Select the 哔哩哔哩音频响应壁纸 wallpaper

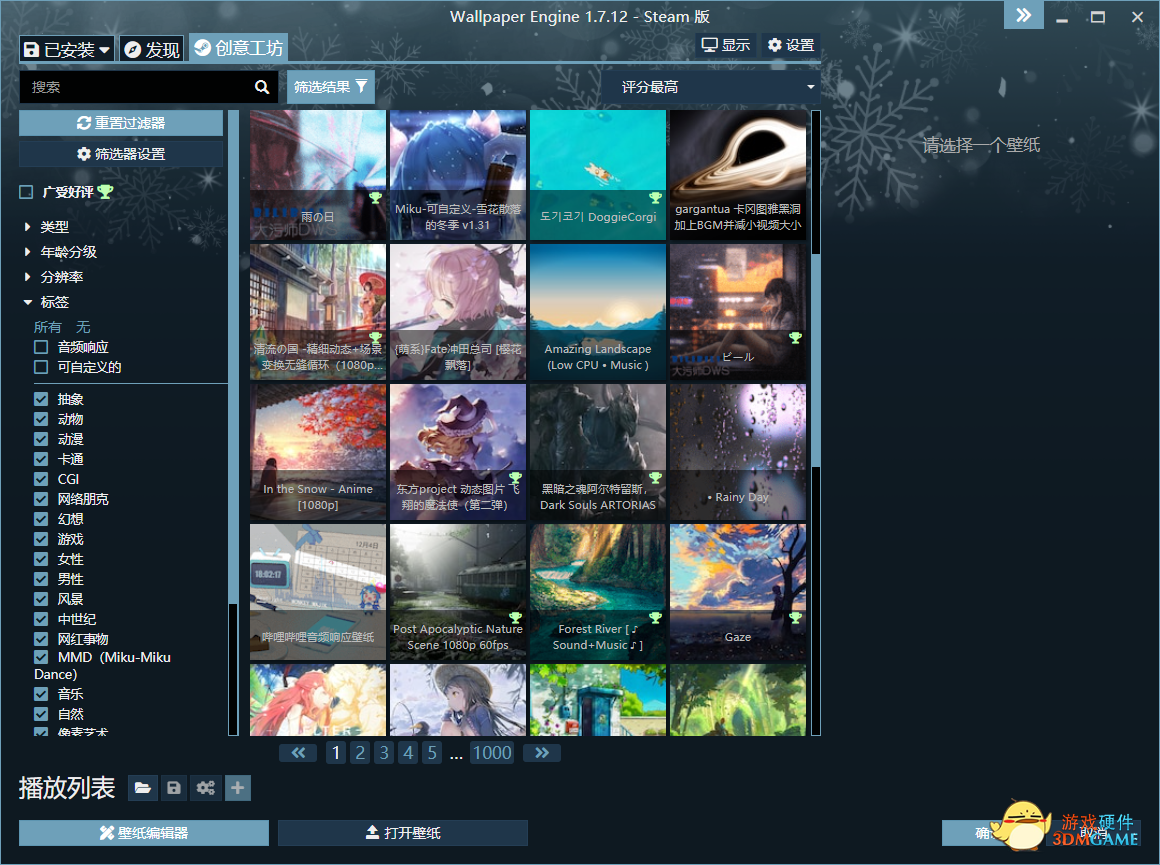[318, 592]
